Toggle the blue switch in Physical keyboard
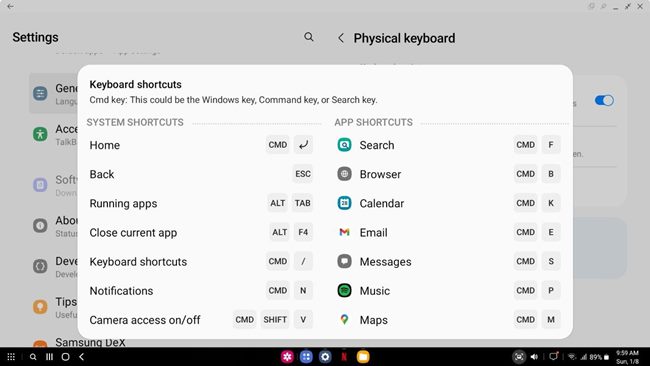This screenshot has width=650, height=366. [x=604, y=100]
